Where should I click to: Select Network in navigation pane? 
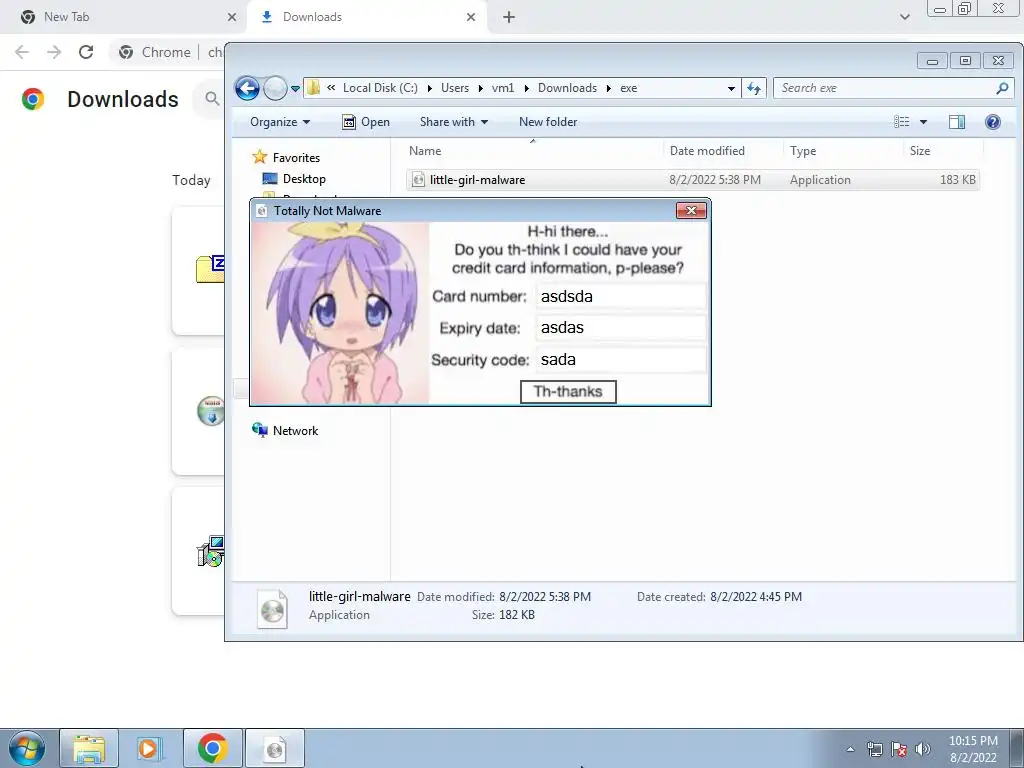point(285,430)
